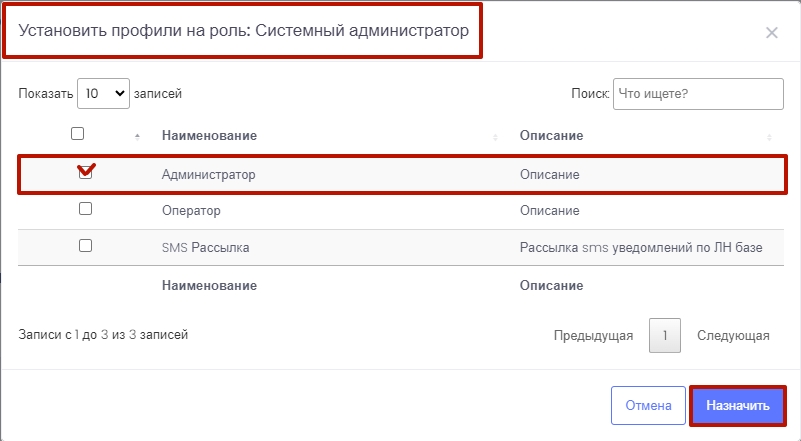The width and height of the screenshot is (801, 441).
Task: Click the sort arrow beside header checkbox
Action: point(137,136)
